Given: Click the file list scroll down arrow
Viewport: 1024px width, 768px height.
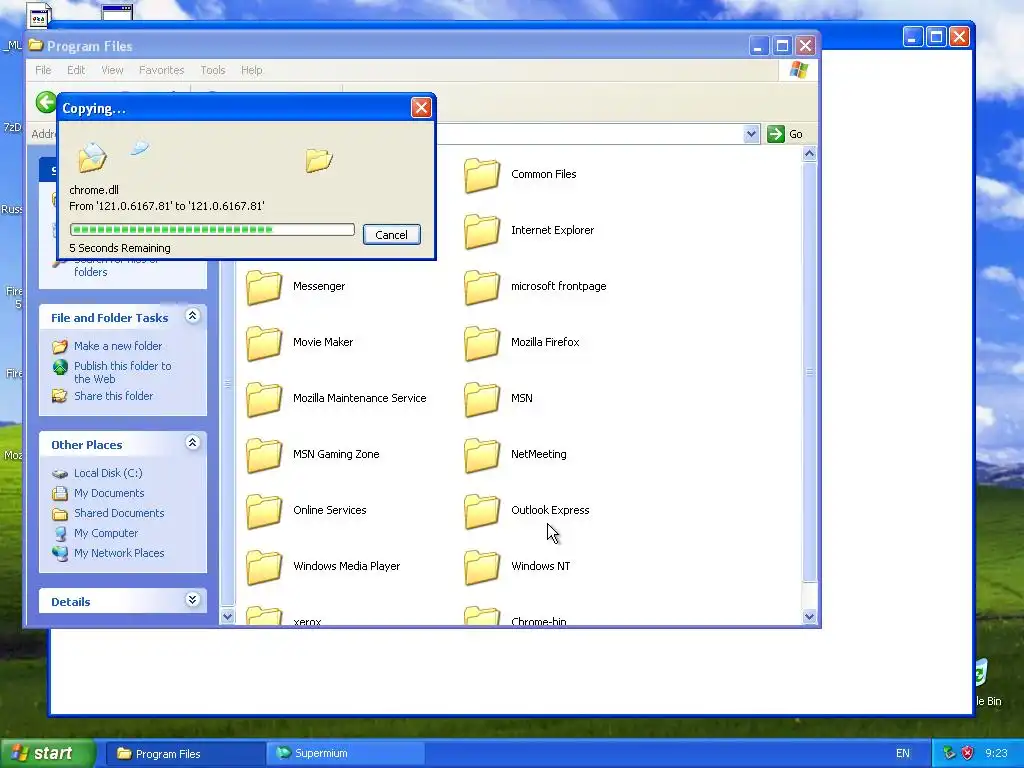Looking at the screenshot, I should 809,616.
